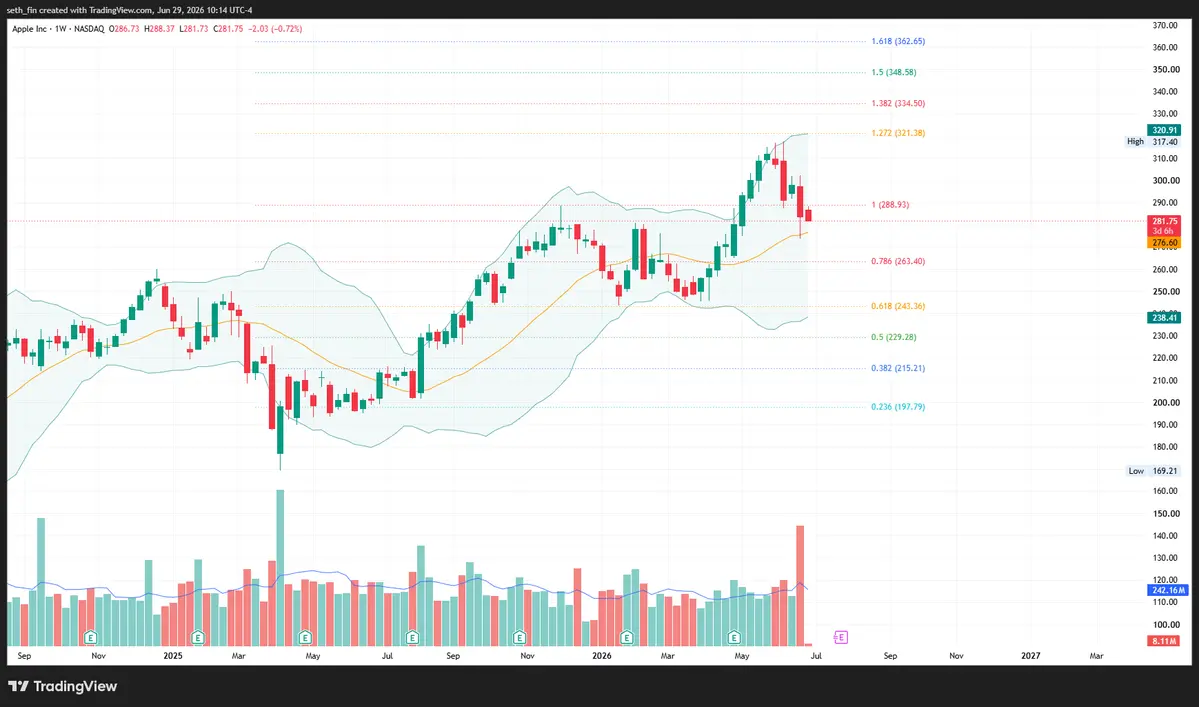
Task: Click the orange 276.60 moving average tag
Action: coord(1164,243)
